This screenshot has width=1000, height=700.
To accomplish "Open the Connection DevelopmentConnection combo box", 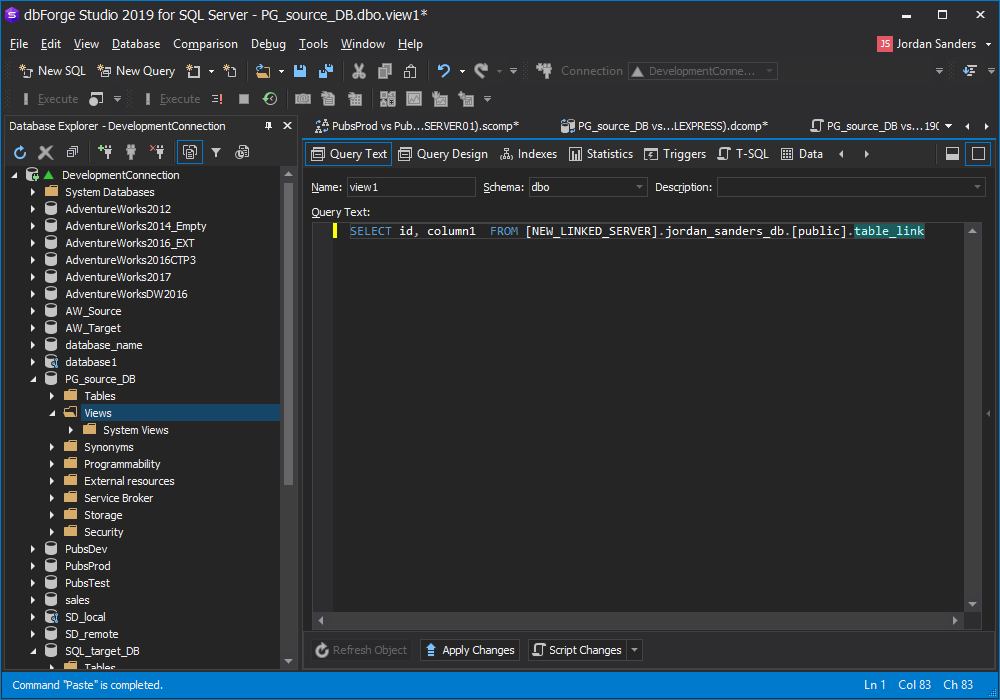I will 702,71.
